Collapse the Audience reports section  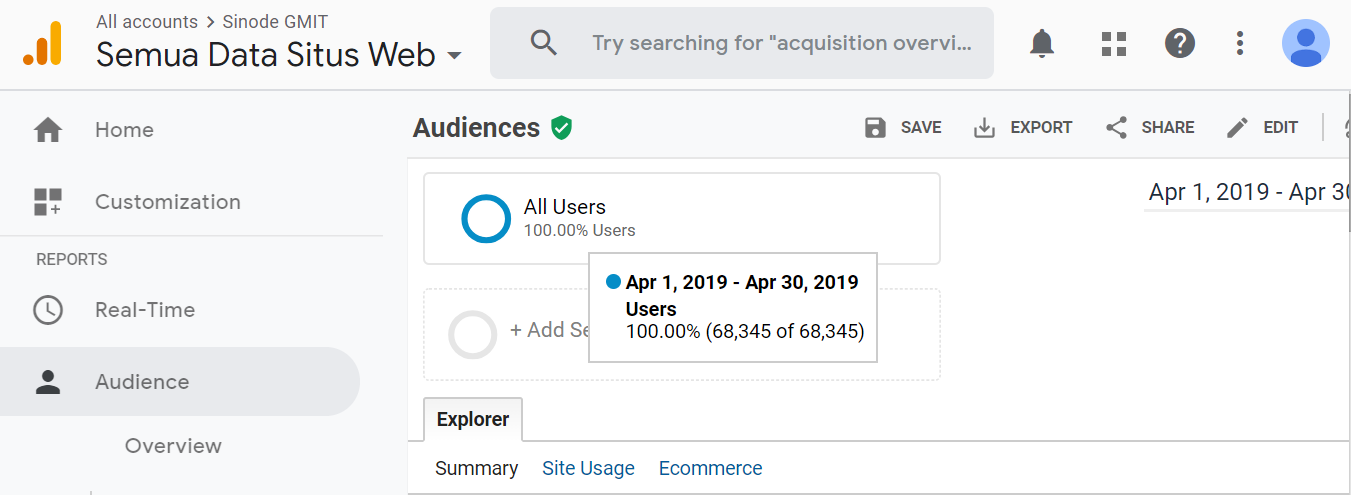(x=142, y=382)
